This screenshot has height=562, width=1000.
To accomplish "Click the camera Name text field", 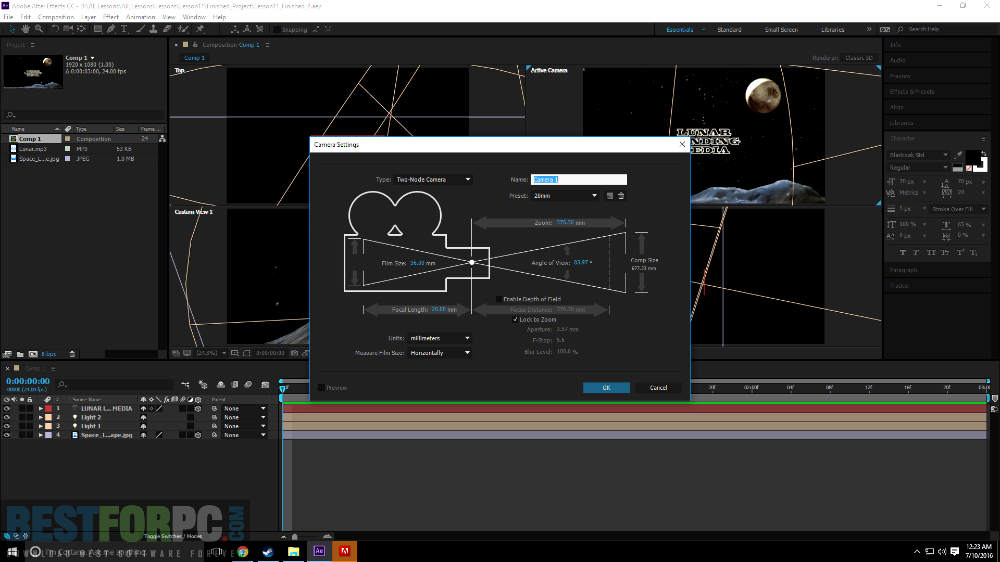I will point(579,180).
